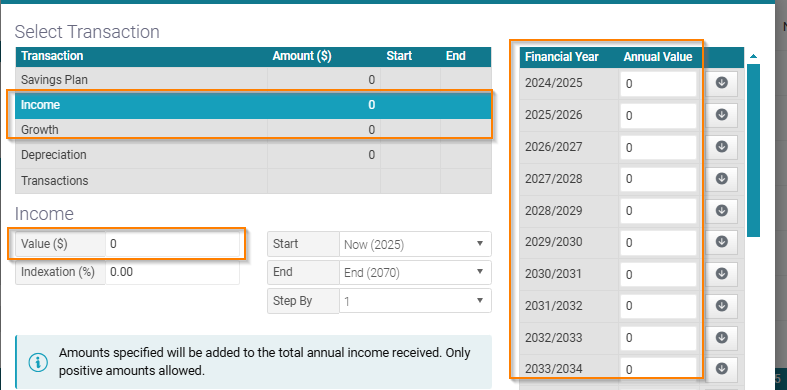The width and height of the screenshot is (787, 390).
Task: Click the copy-down arrow for 2030/2031
Action: (722, 274)
